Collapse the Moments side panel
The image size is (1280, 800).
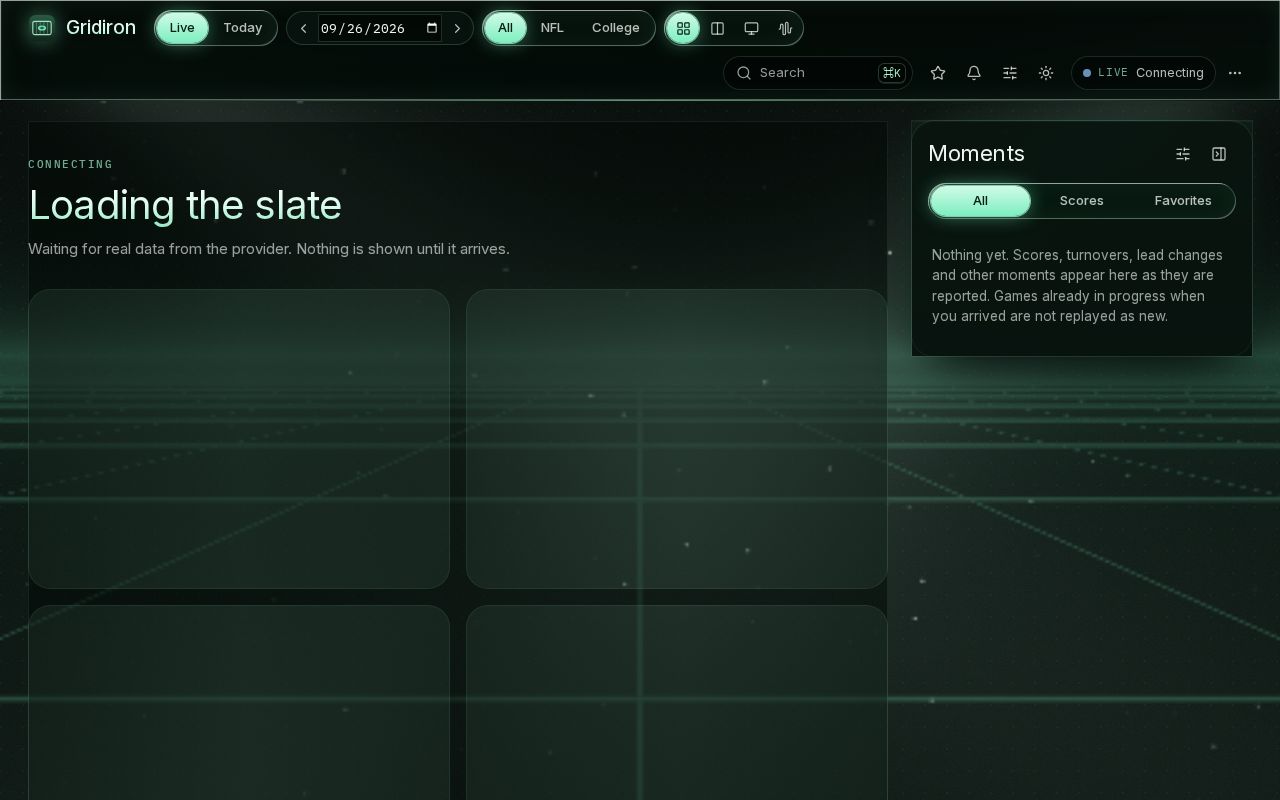coord(1219,154)
